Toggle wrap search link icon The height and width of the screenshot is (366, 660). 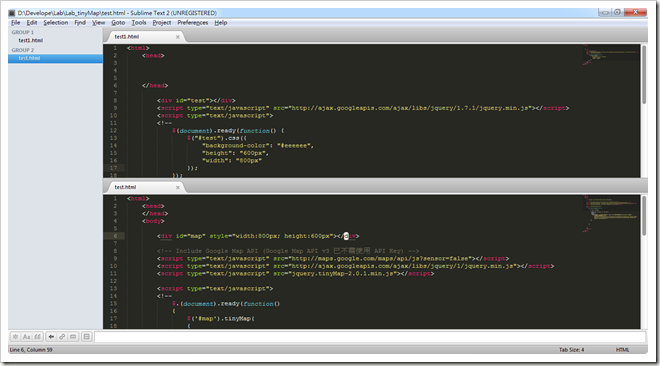[x=62, y=337]
